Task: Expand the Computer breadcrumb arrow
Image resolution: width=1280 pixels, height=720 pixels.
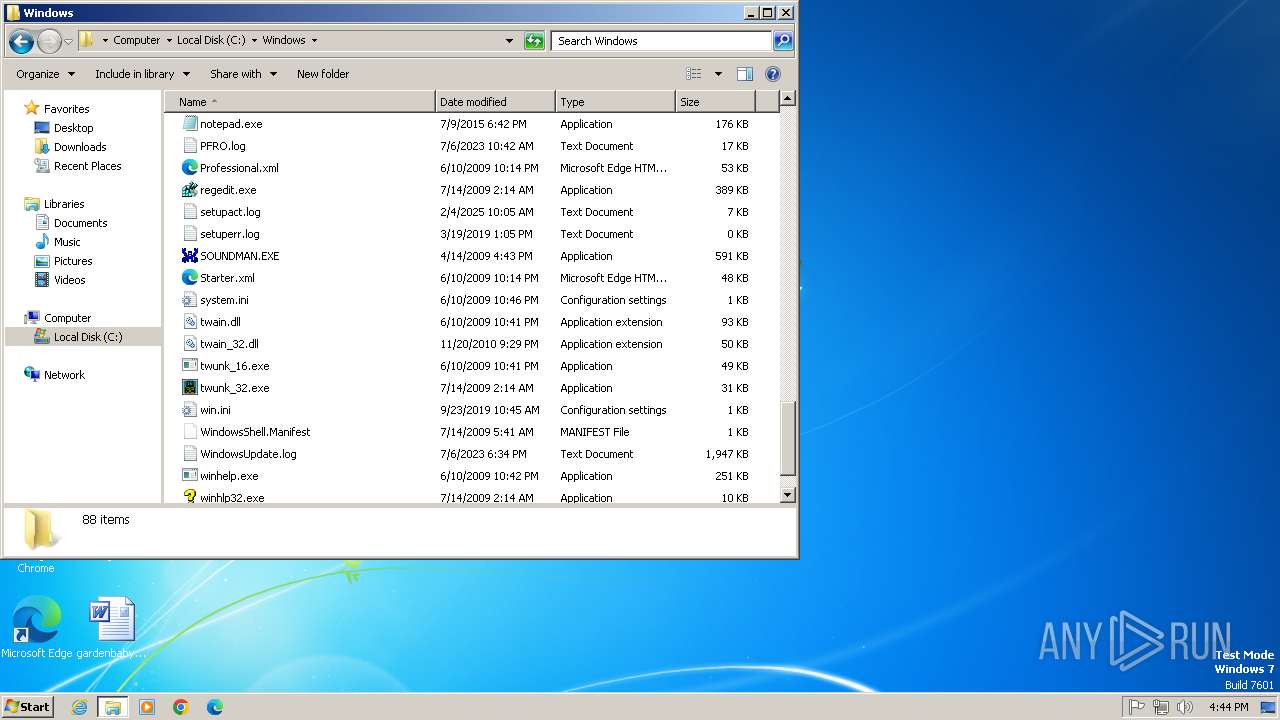Action: [x=169, y=41]
